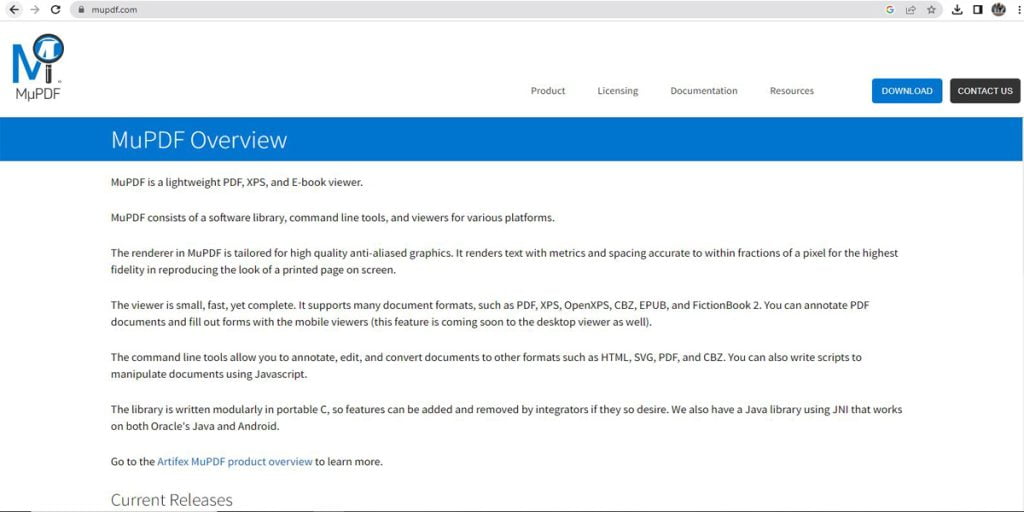Open the Resources menu
This screenshot has width=1024, height=512.
click(792, 91)
